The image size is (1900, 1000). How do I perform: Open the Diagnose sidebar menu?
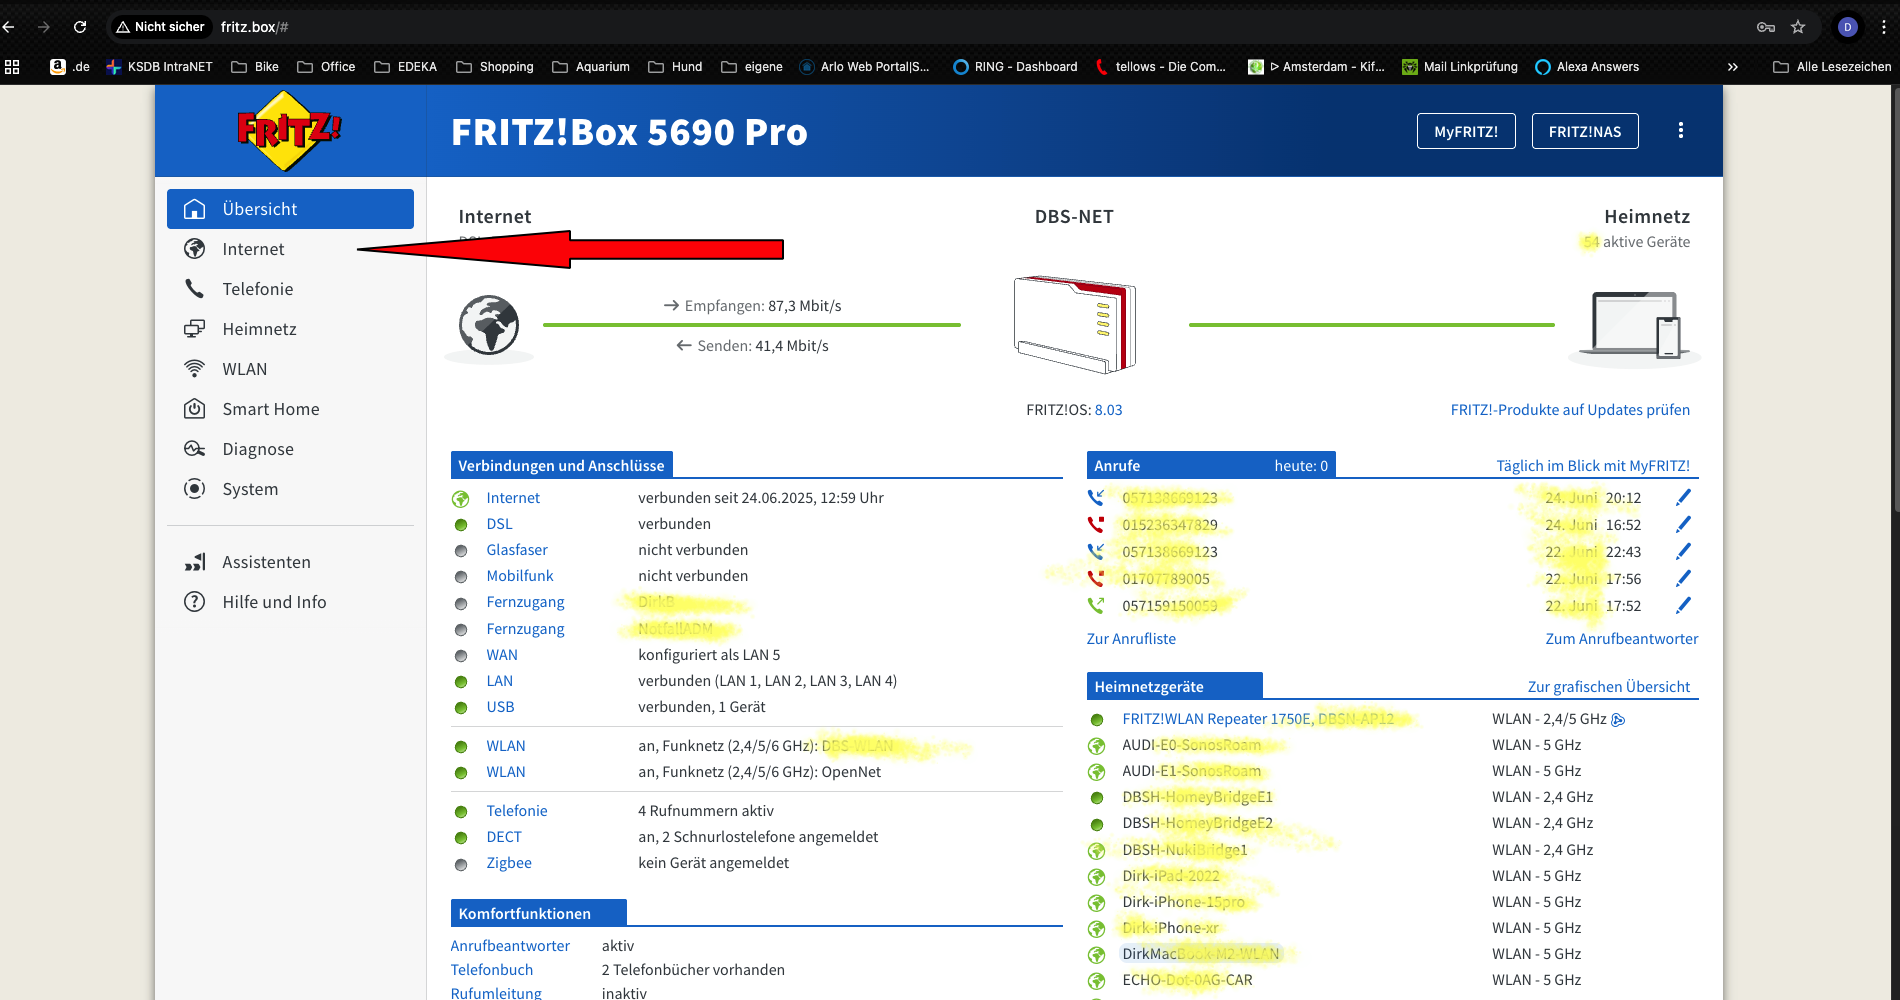click(x=290, y=449)
